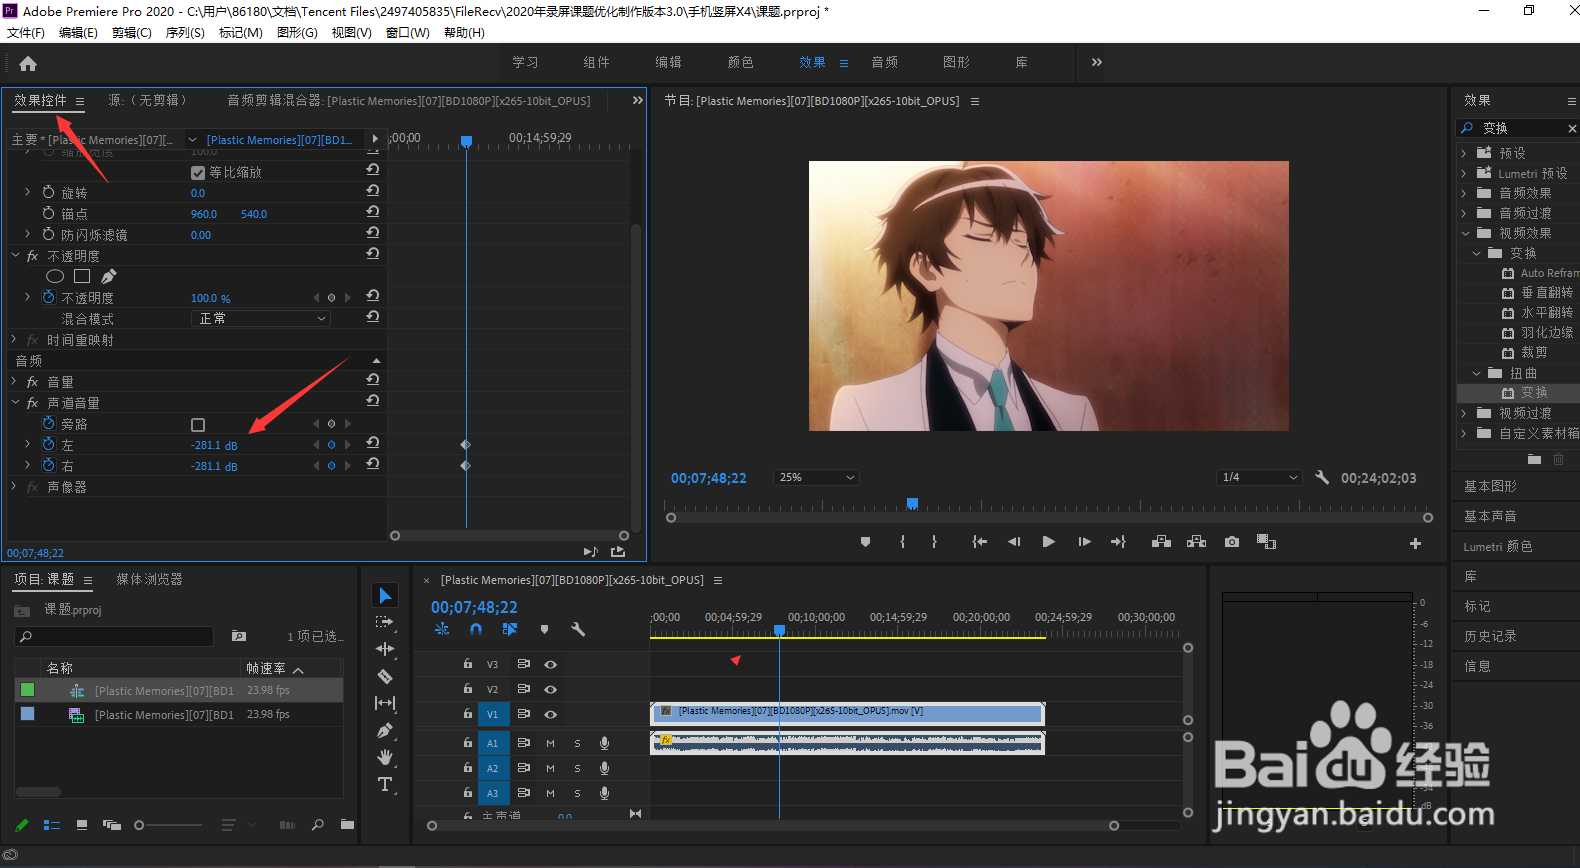Image resolution: width=1580 pixels, height=868 pixels.
Task: Select the Selection tool arrow
Action: pyautogui.click(x=385, y=596)
